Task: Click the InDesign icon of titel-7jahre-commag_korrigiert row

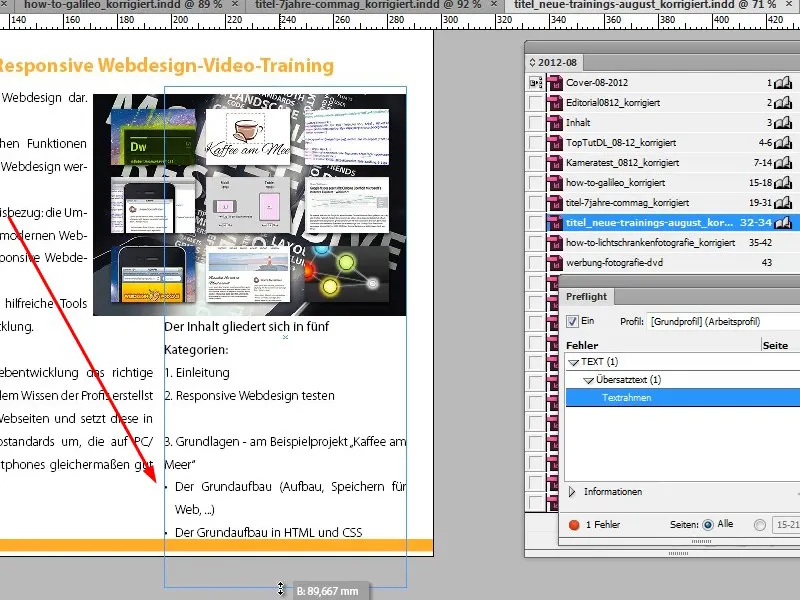Action: [555, 203]
